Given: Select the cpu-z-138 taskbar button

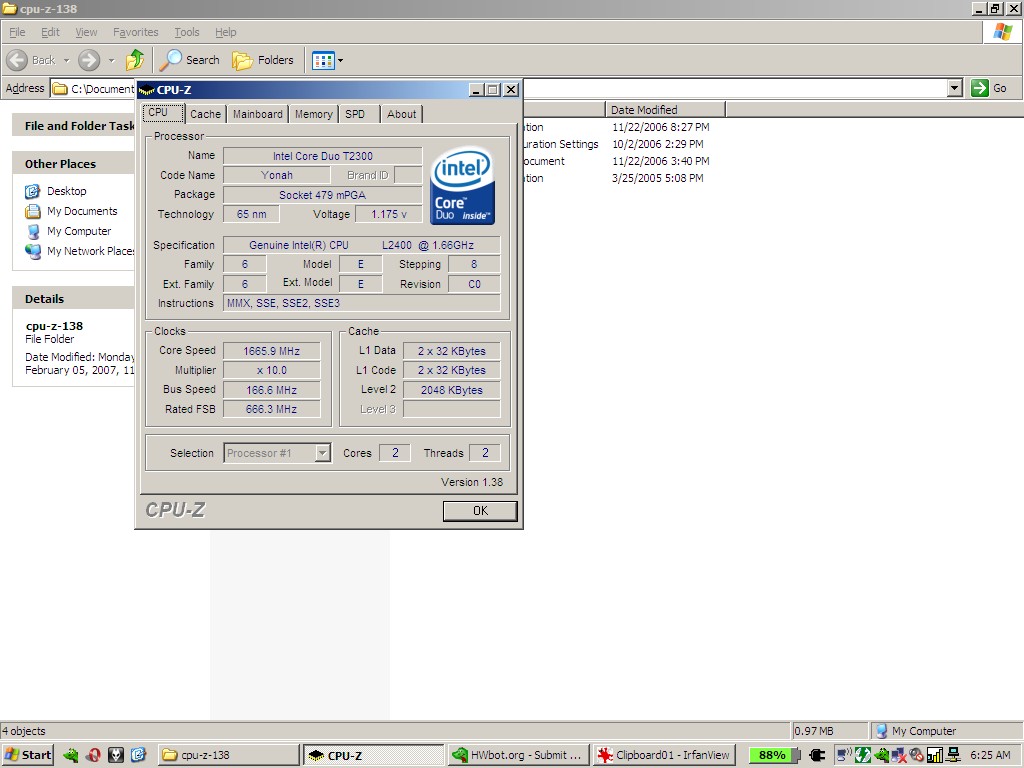Looking at the screenshot, I should click(x=228, y=755).
